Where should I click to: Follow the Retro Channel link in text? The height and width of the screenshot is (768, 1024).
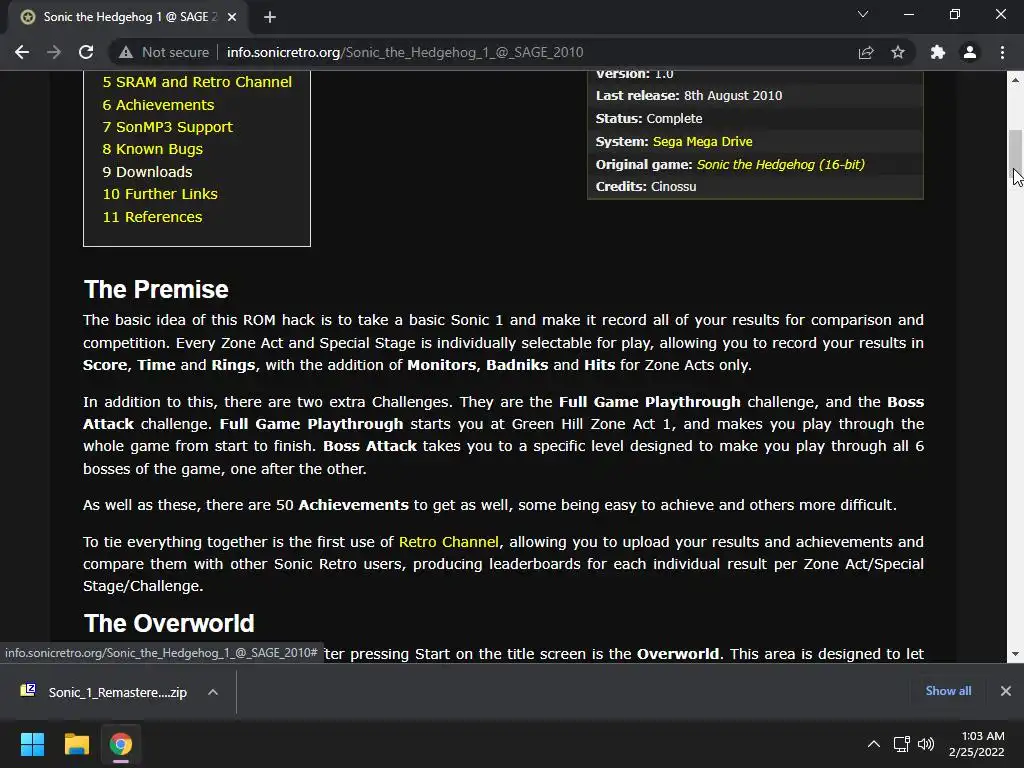tap(449, 541)
